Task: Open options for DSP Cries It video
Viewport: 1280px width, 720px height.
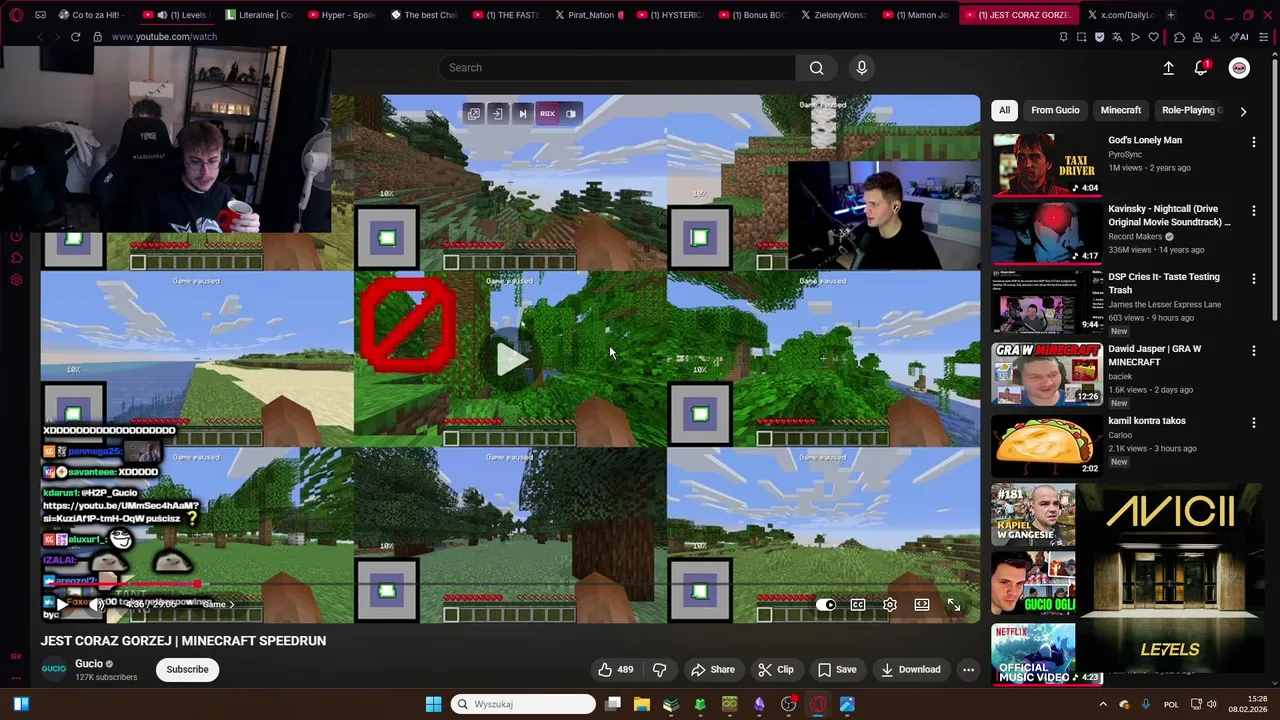Action: pos(1253,278)
